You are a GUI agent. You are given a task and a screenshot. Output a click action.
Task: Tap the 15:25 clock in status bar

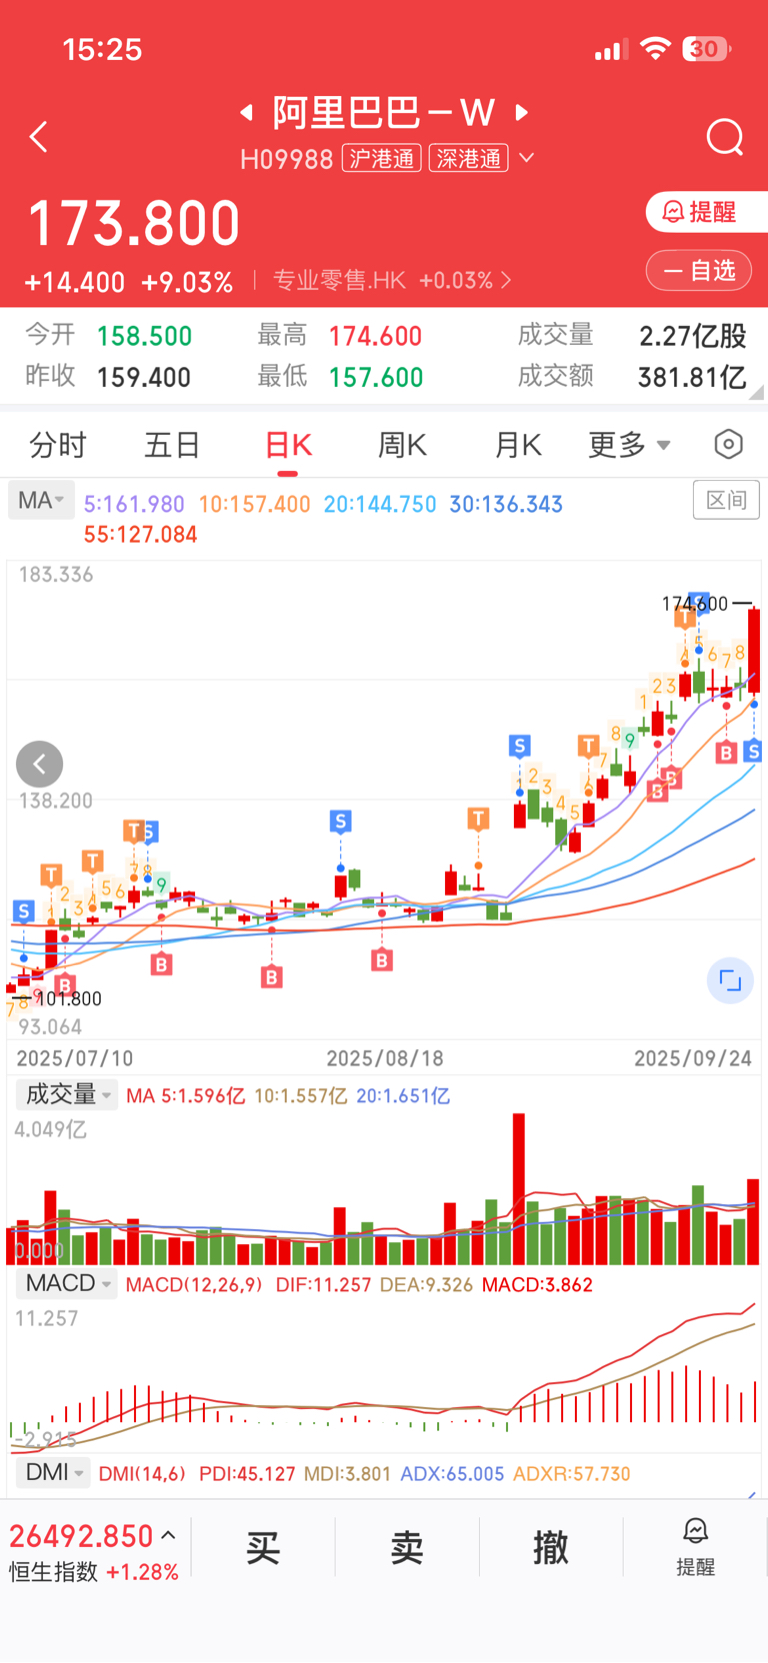coord(102,49)
